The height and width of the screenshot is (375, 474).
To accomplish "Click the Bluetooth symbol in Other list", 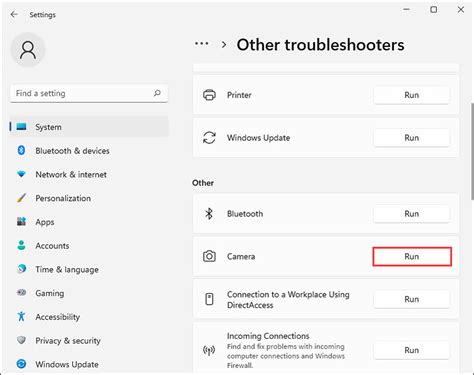I will click(x=209, y=214).
